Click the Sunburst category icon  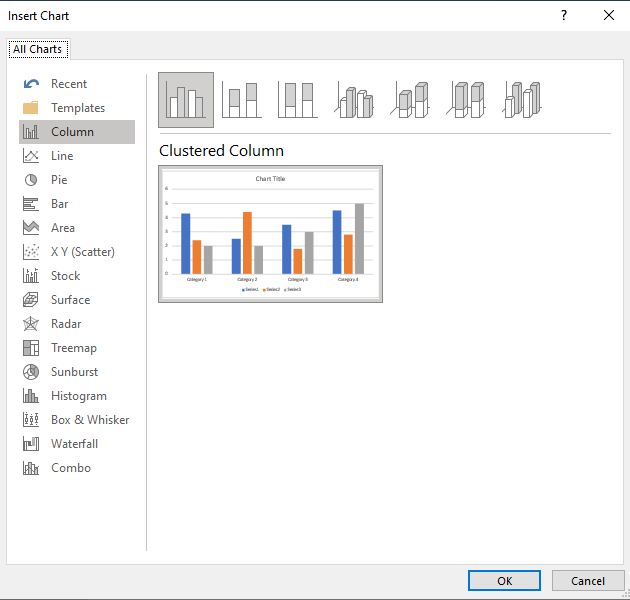(x=31, y=372)
